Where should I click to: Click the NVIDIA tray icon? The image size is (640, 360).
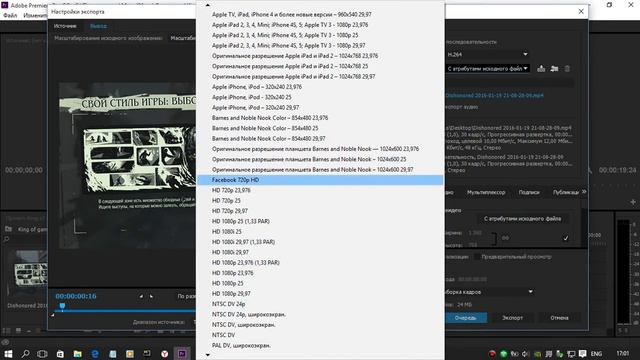click(538, 354)
